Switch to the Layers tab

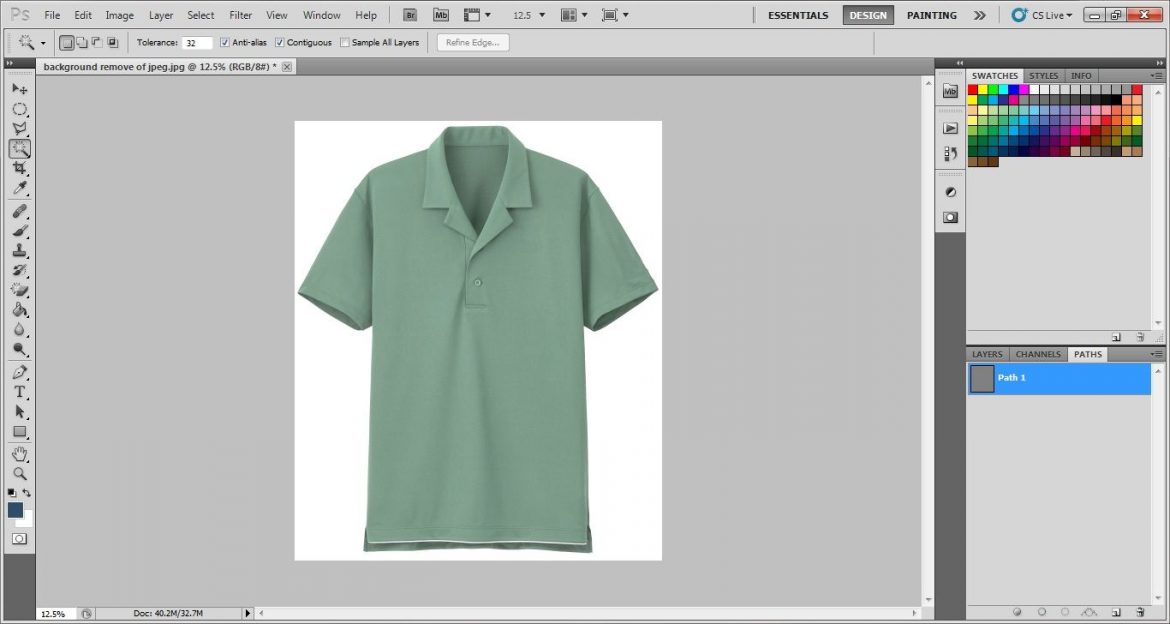[x=987, y=355]
